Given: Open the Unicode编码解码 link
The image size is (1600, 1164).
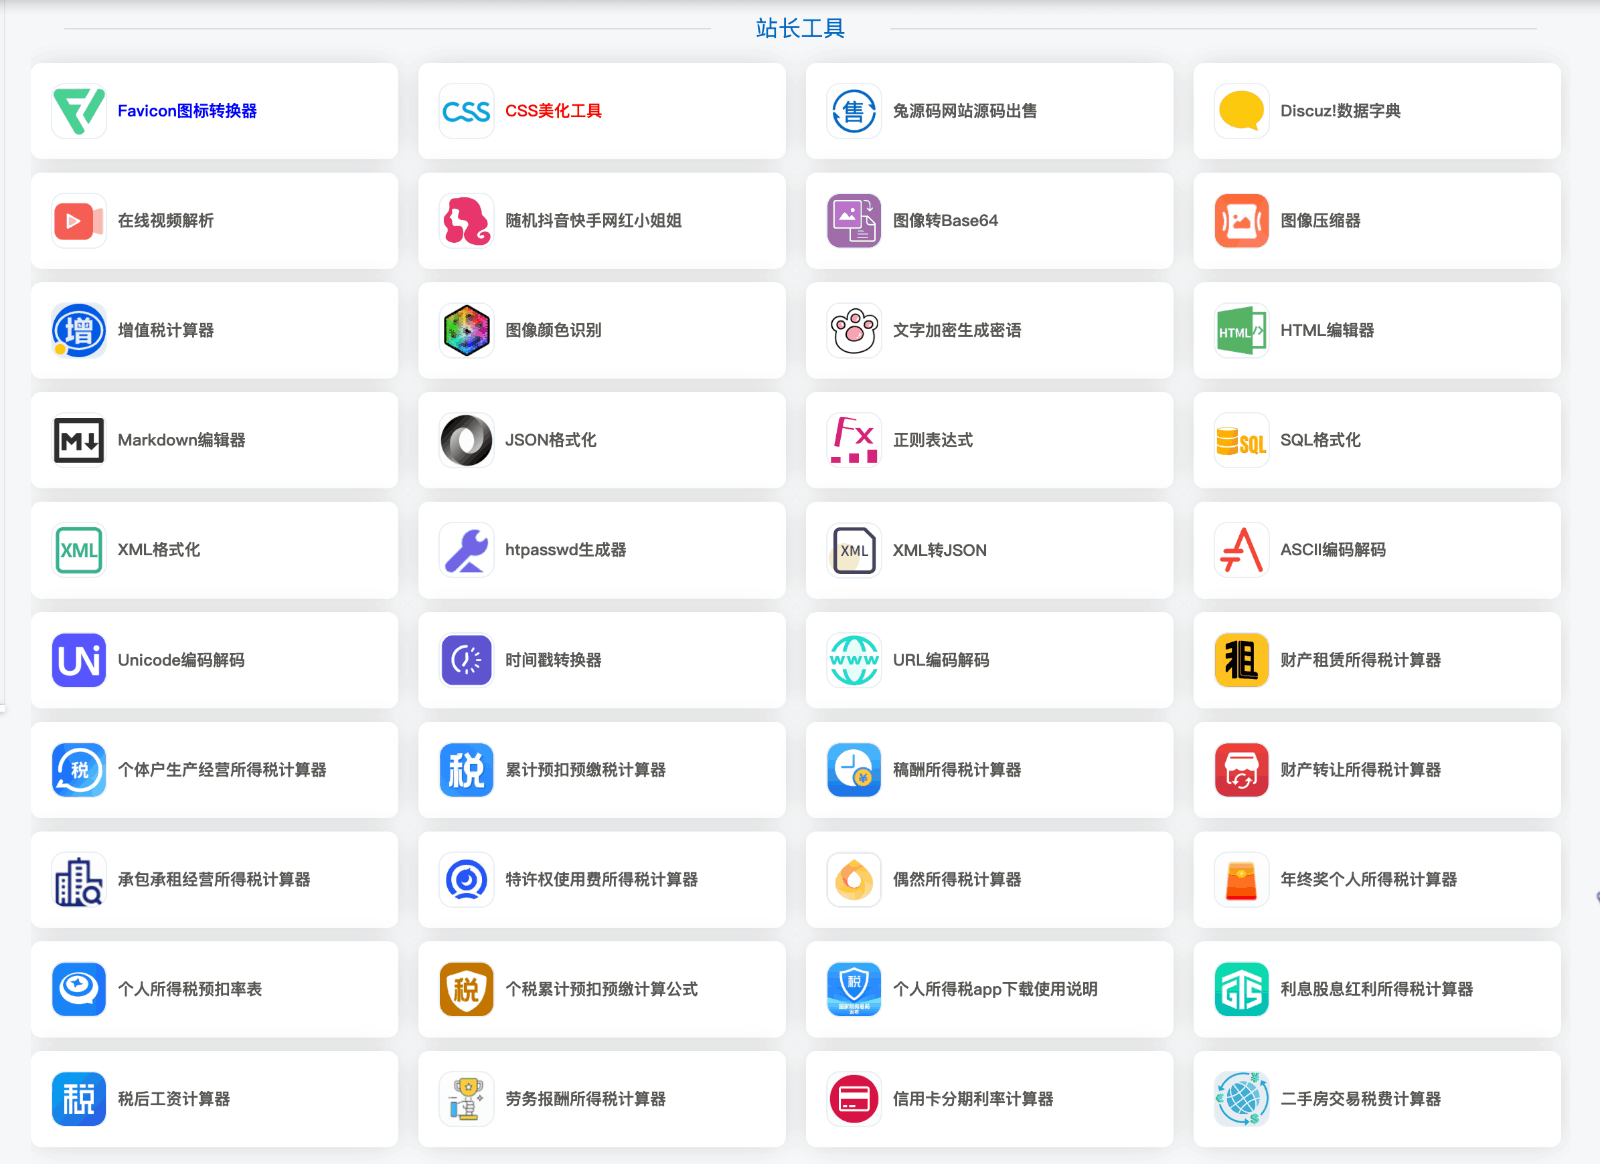Looking at the screenshot, I should 181,660.
